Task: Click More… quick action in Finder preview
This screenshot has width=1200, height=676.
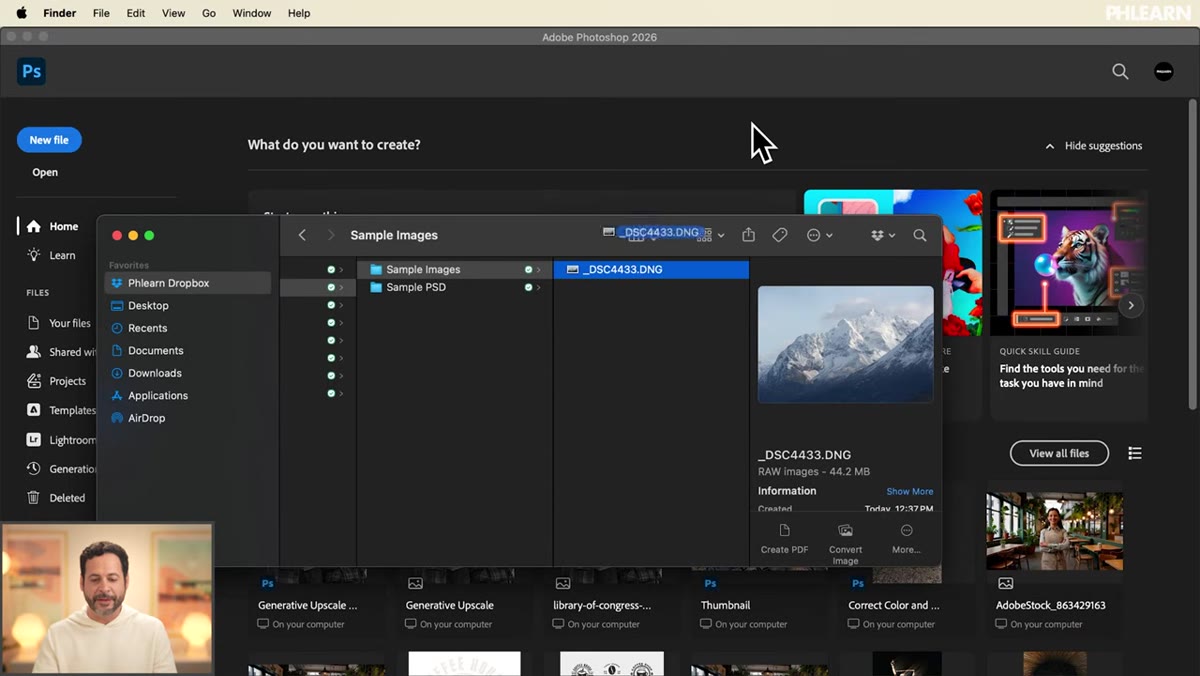Action: coord(906,538)
